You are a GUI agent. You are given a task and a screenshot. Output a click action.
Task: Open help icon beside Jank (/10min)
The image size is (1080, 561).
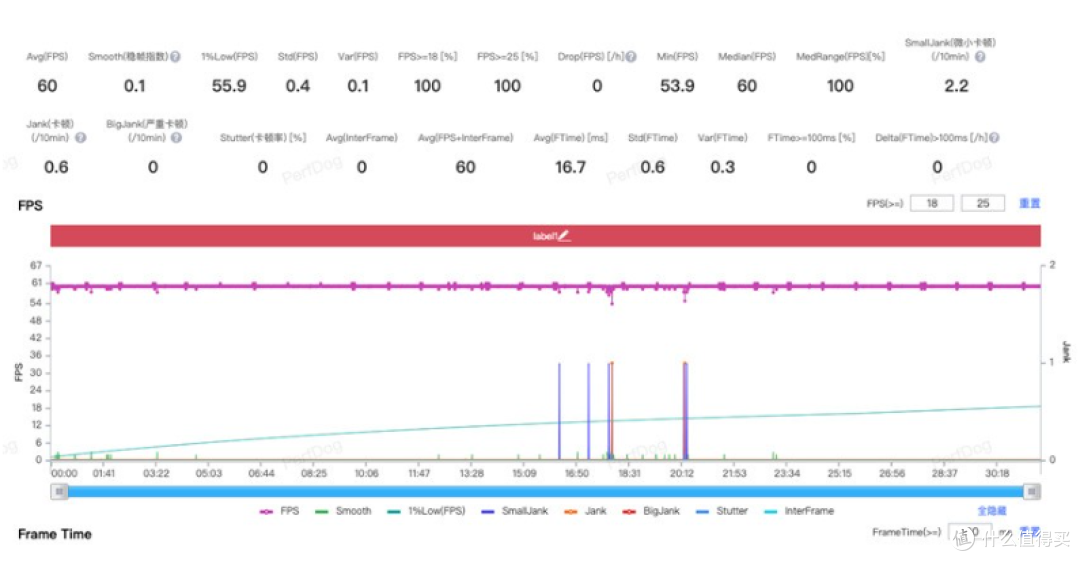pyautogui.click(x=81, y=138)
